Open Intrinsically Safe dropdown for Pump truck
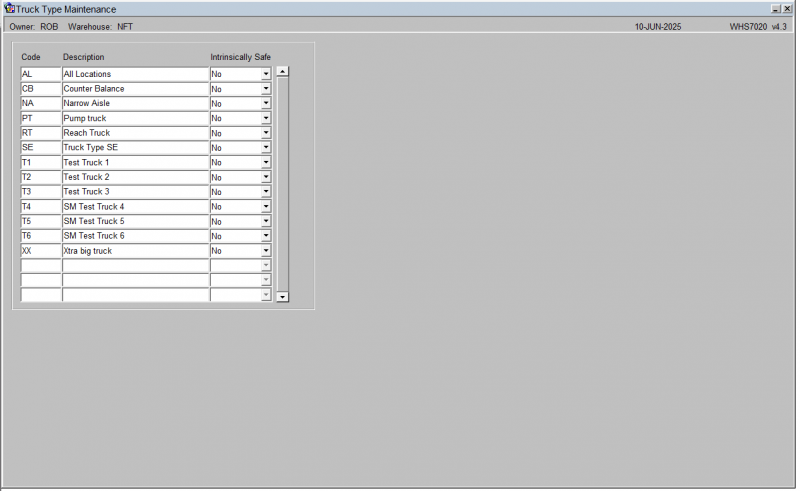Image resolution: width=800 pixels, height=491 pixels. pyautogui.click(x=266, y=118)
